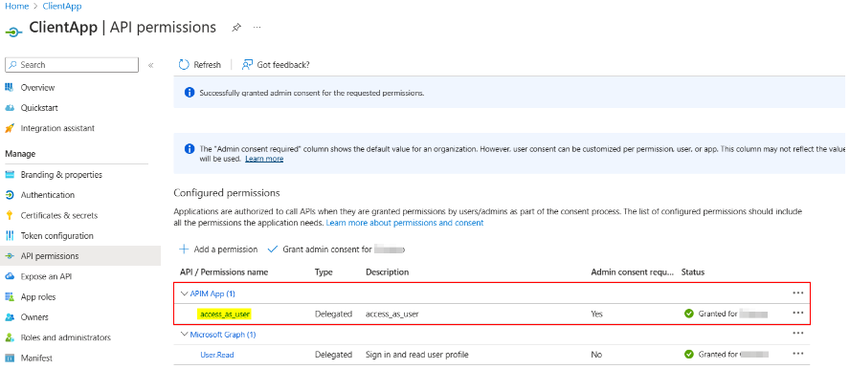Click the Authentication sidebar icon
The image size is (850, 369).
[9, 195]
